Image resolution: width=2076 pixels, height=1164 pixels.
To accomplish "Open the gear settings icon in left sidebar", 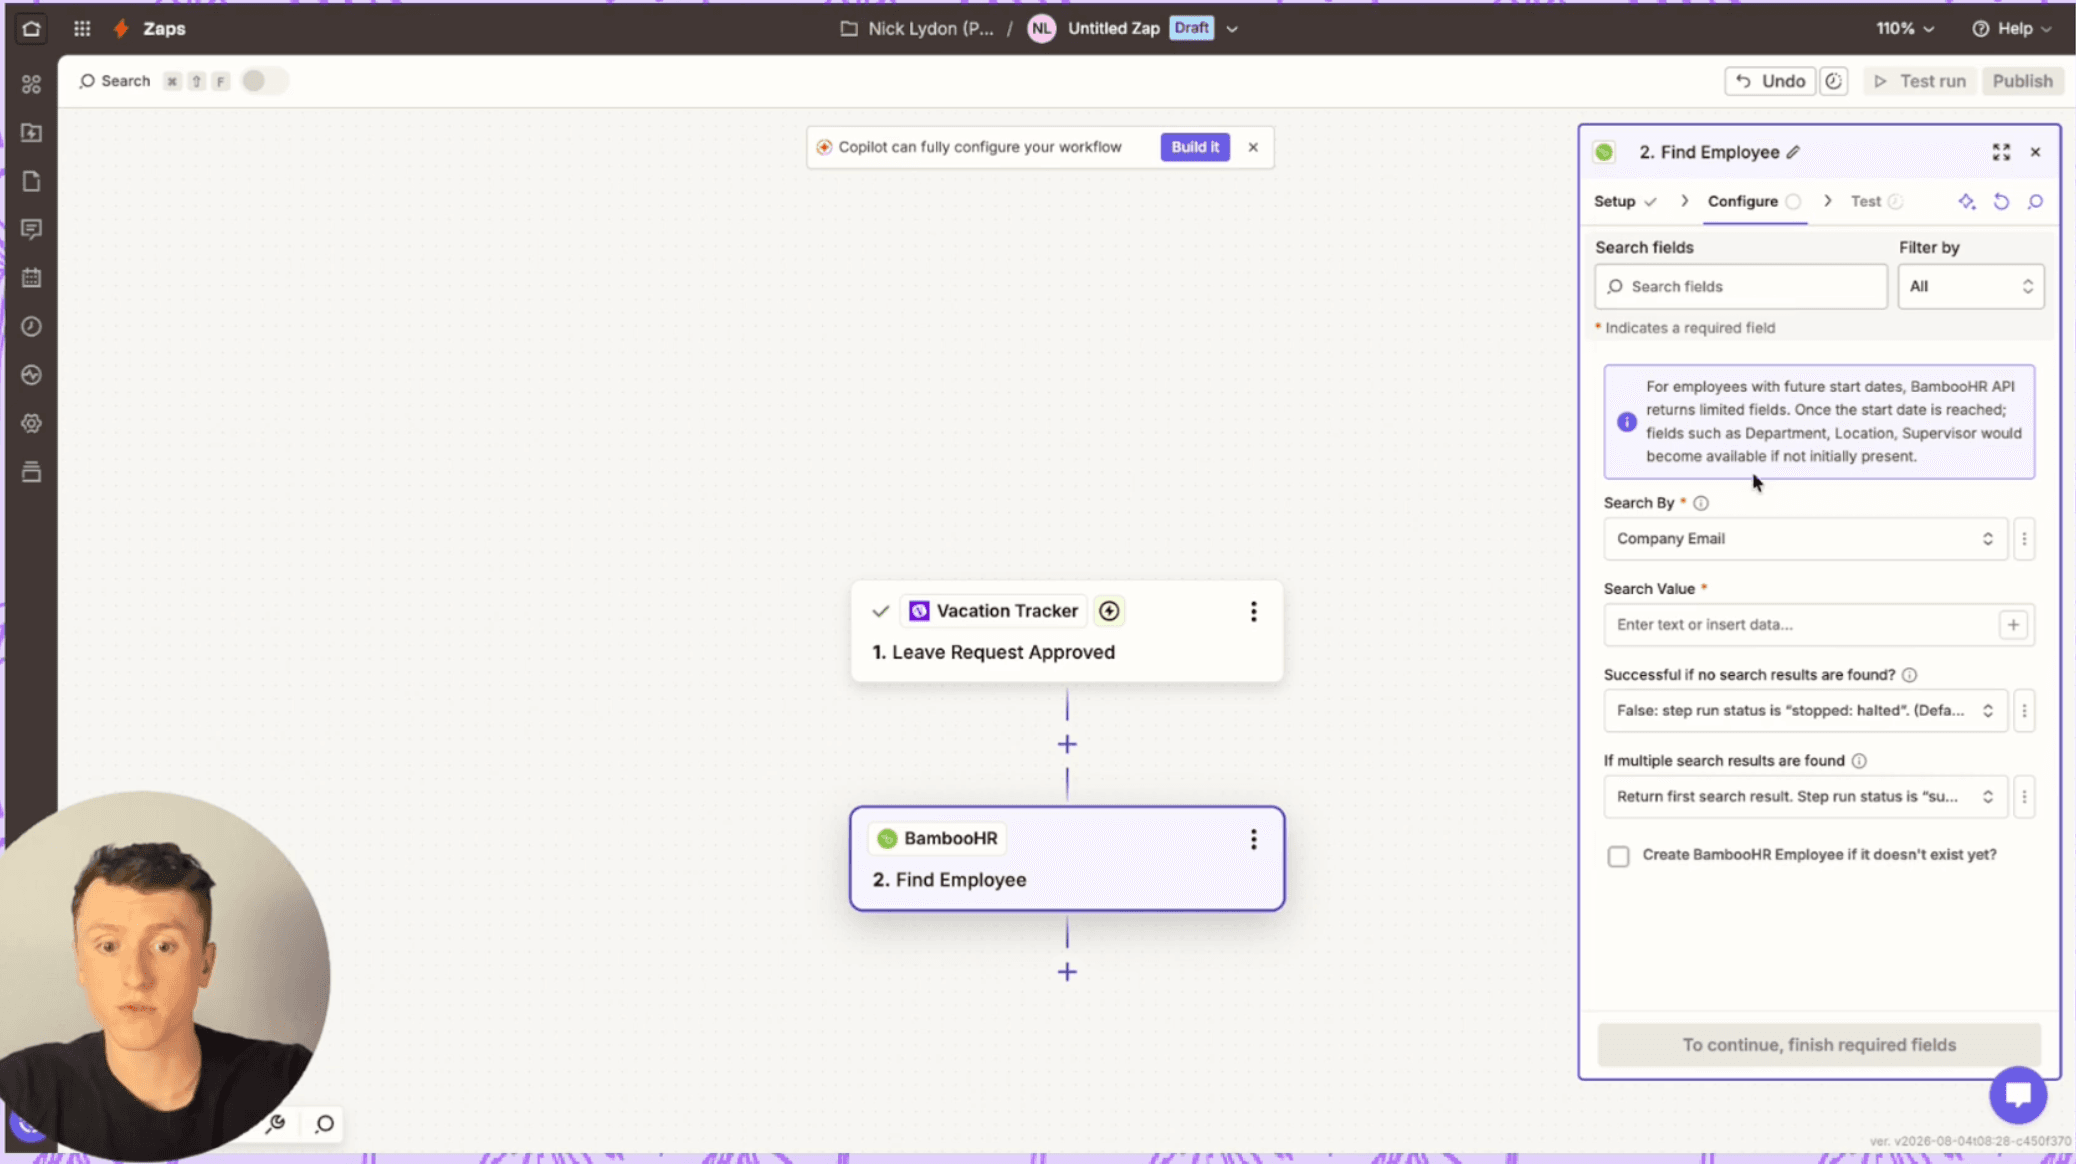I will pyautogui.click(x=31, y=423).
